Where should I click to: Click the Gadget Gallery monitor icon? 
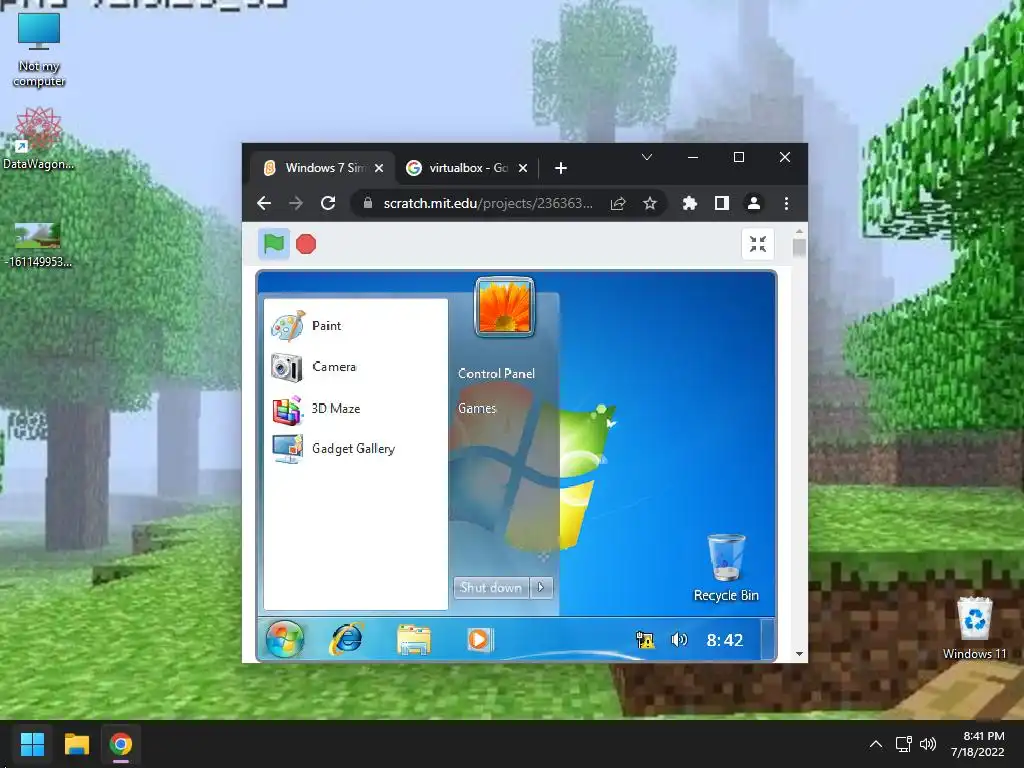(287, 449)
